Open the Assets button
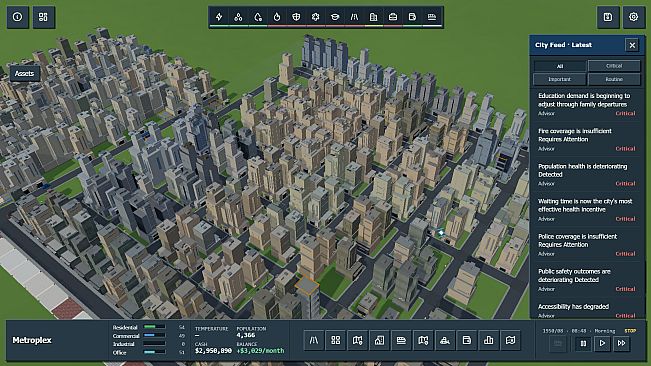 coord(24,73)
